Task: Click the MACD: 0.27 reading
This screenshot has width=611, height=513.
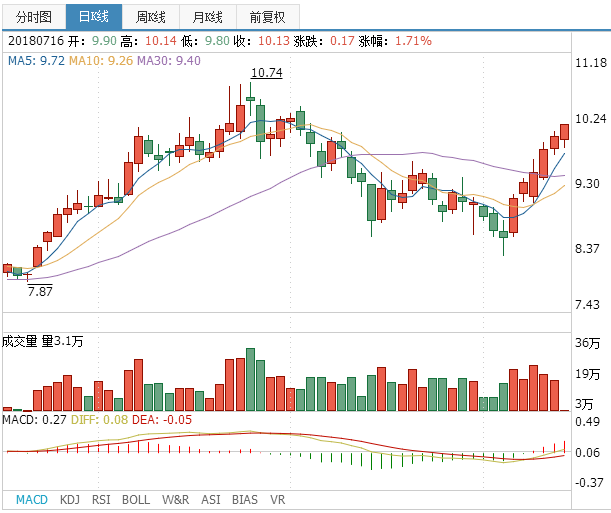Action: pyautogui.click(x=34, y=420)
